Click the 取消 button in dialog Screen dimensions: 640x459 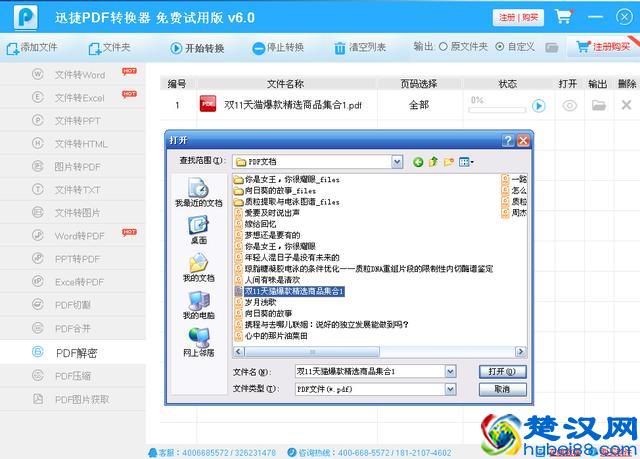tap(502, 389)
